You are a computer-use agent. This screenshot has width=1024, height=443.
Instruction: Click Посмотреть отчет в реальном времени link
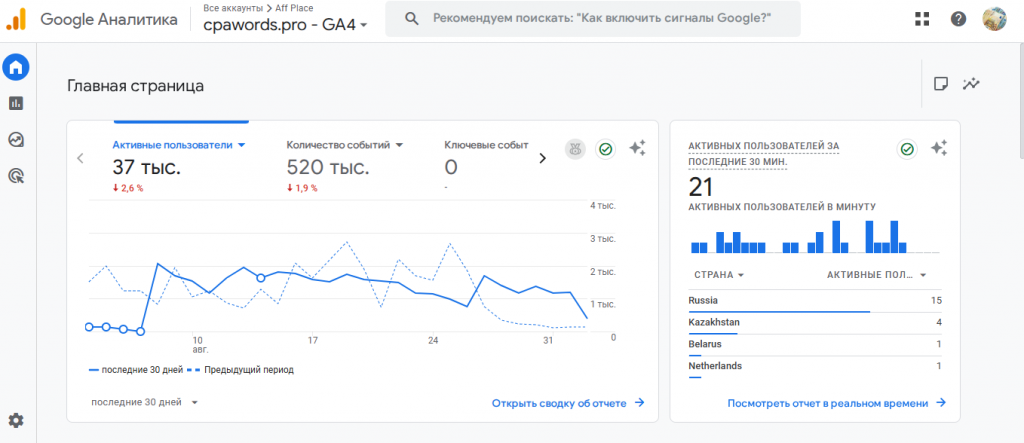[x=837, y=403]
